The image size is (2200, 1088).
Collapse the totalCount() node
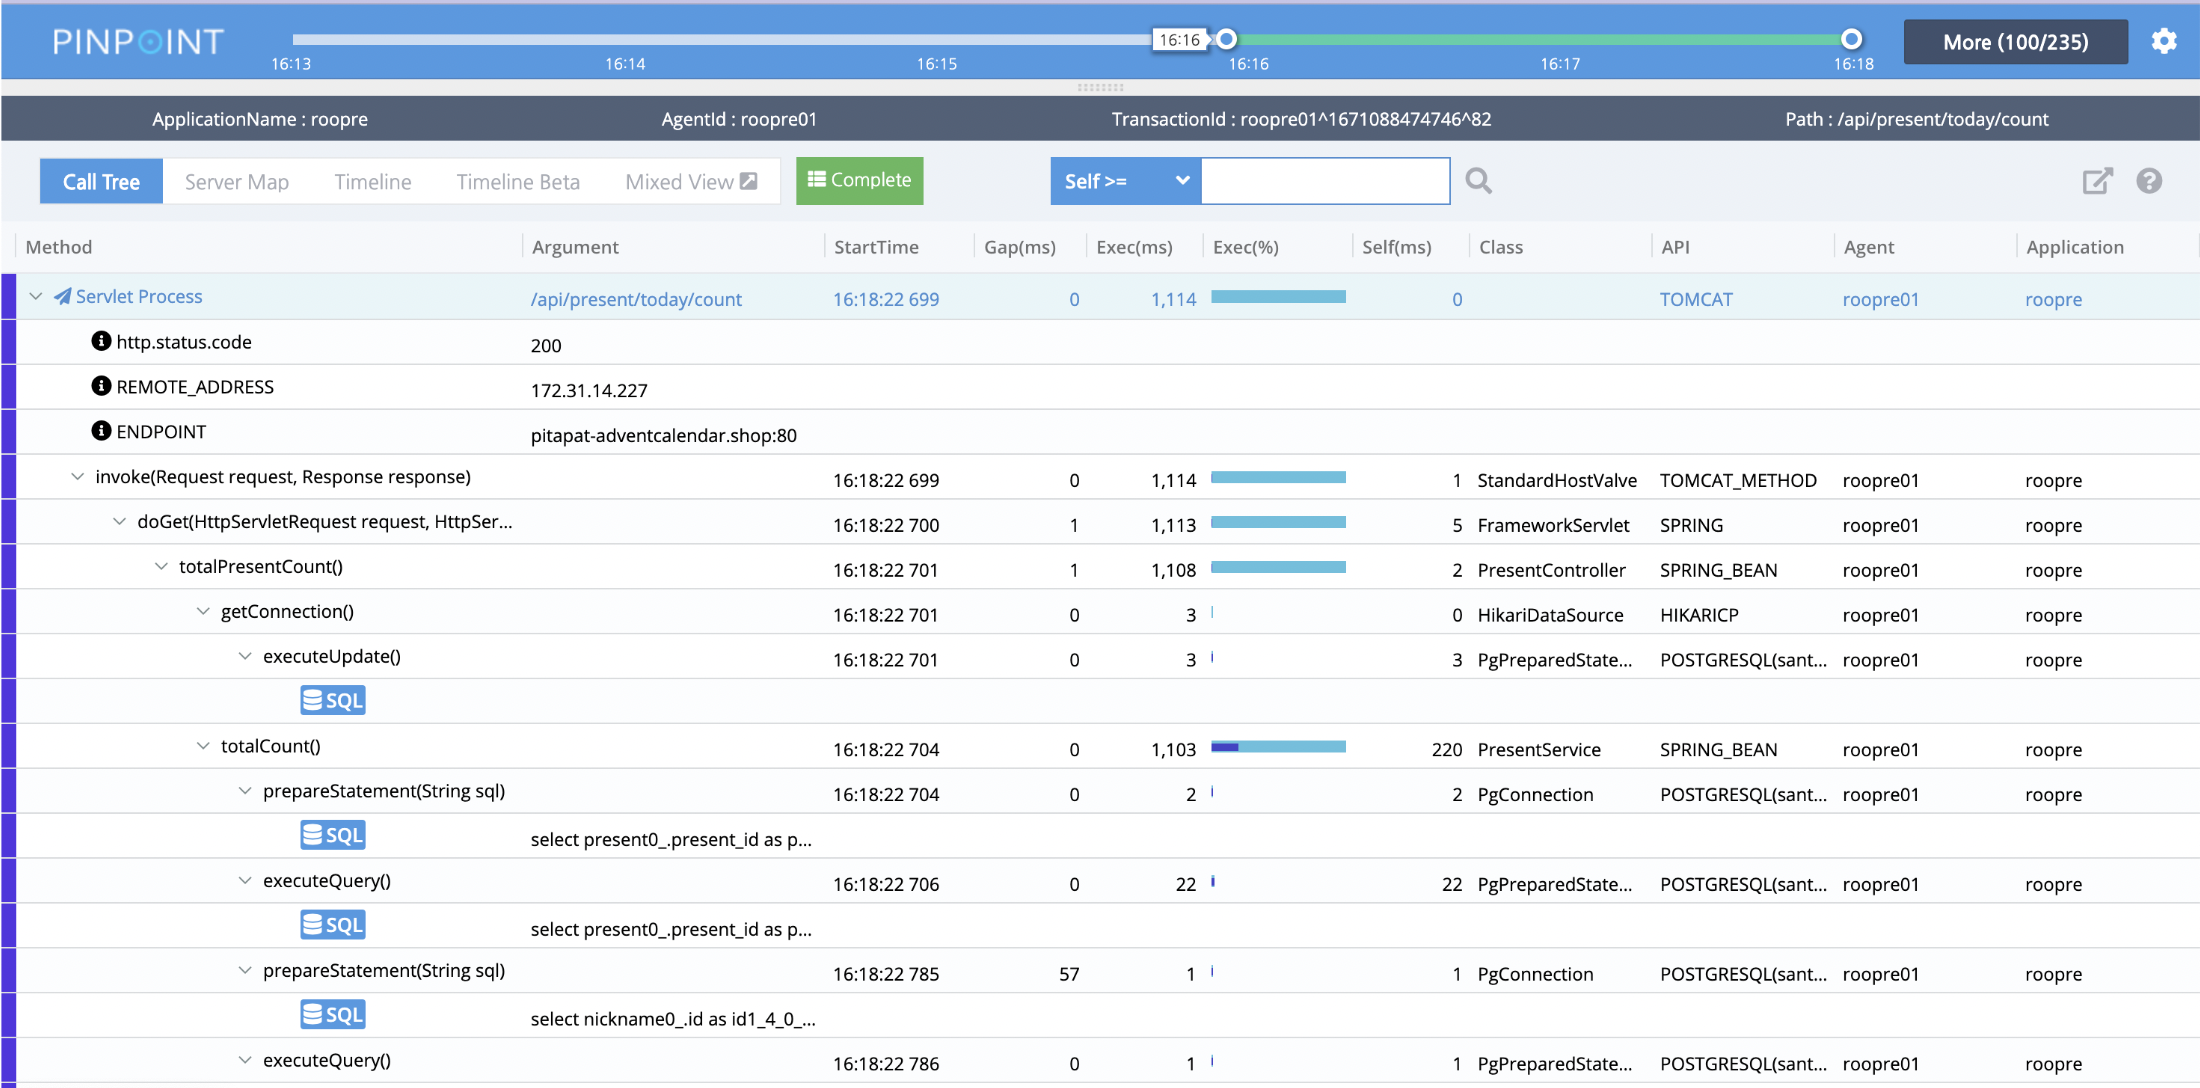(x=203, y=746)
